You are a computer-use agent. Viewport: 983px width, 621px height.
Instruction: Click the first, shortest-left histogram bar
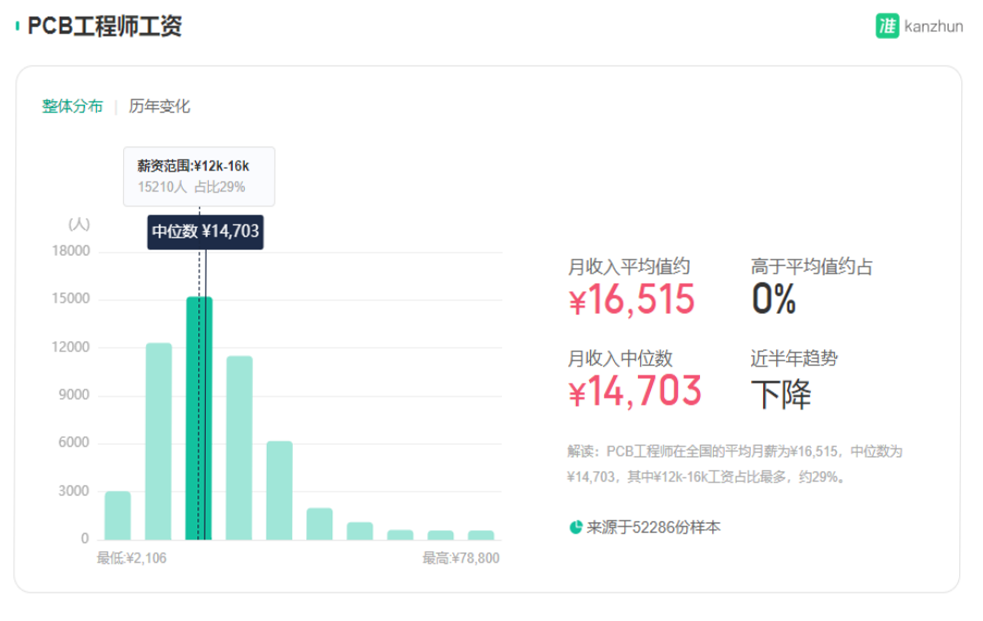click(x=118, y=515)
